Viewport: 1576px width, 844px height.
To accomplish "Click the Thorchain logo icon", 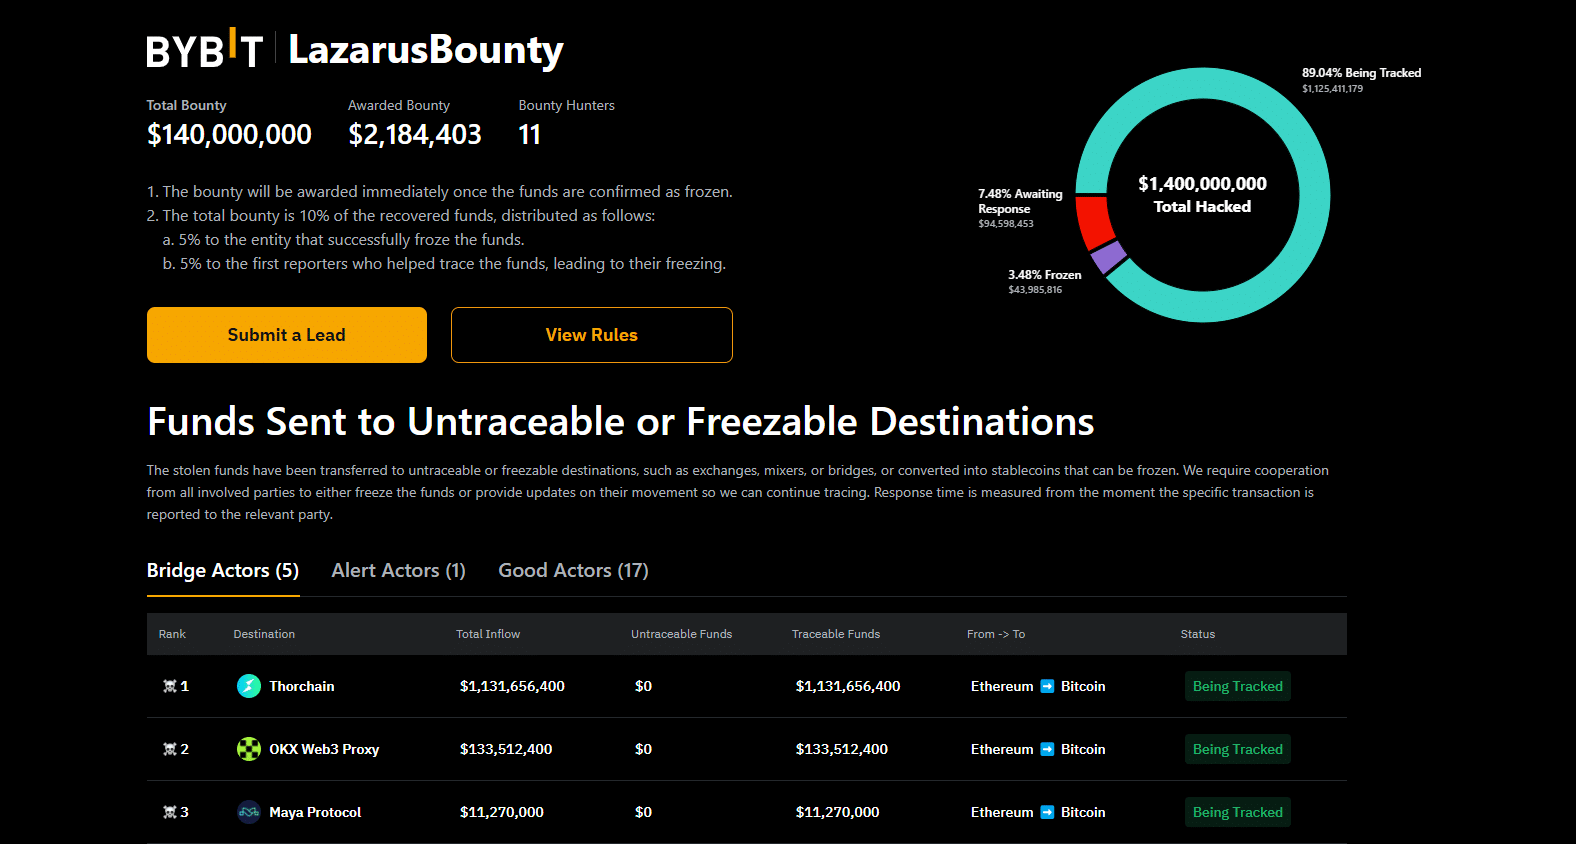I will [249, 686].
